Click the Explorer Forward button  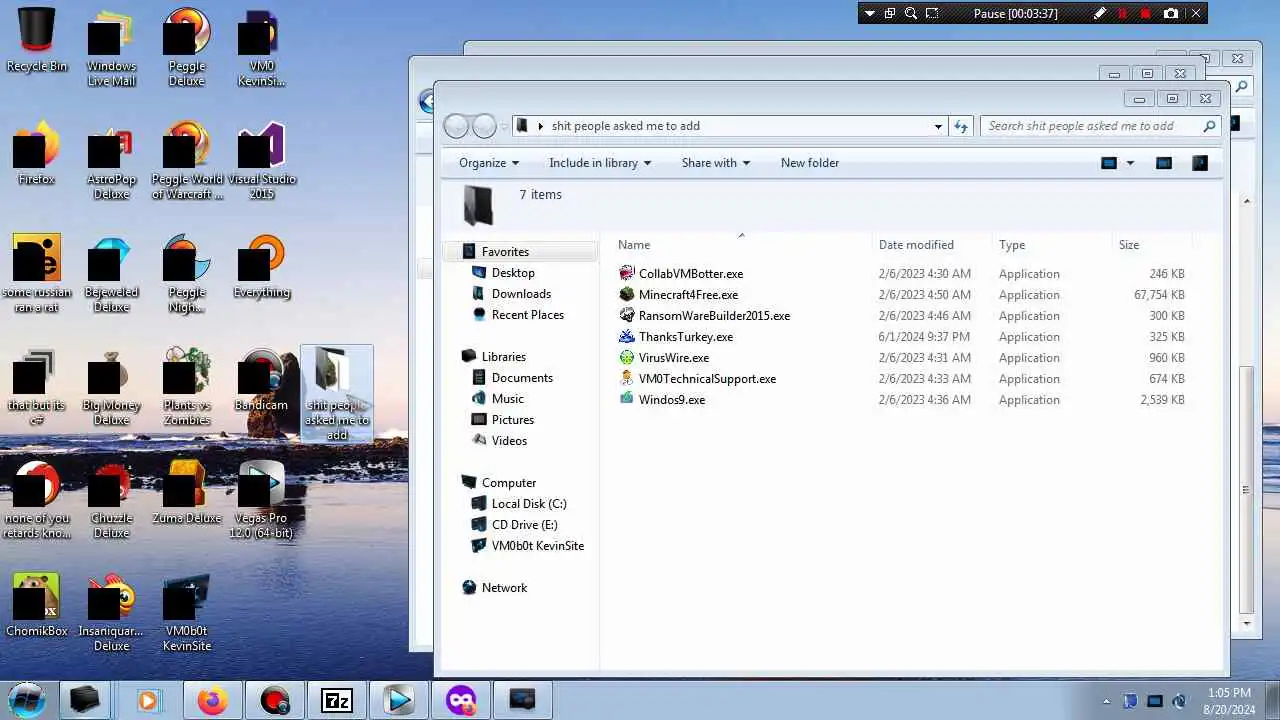[485, 126]
